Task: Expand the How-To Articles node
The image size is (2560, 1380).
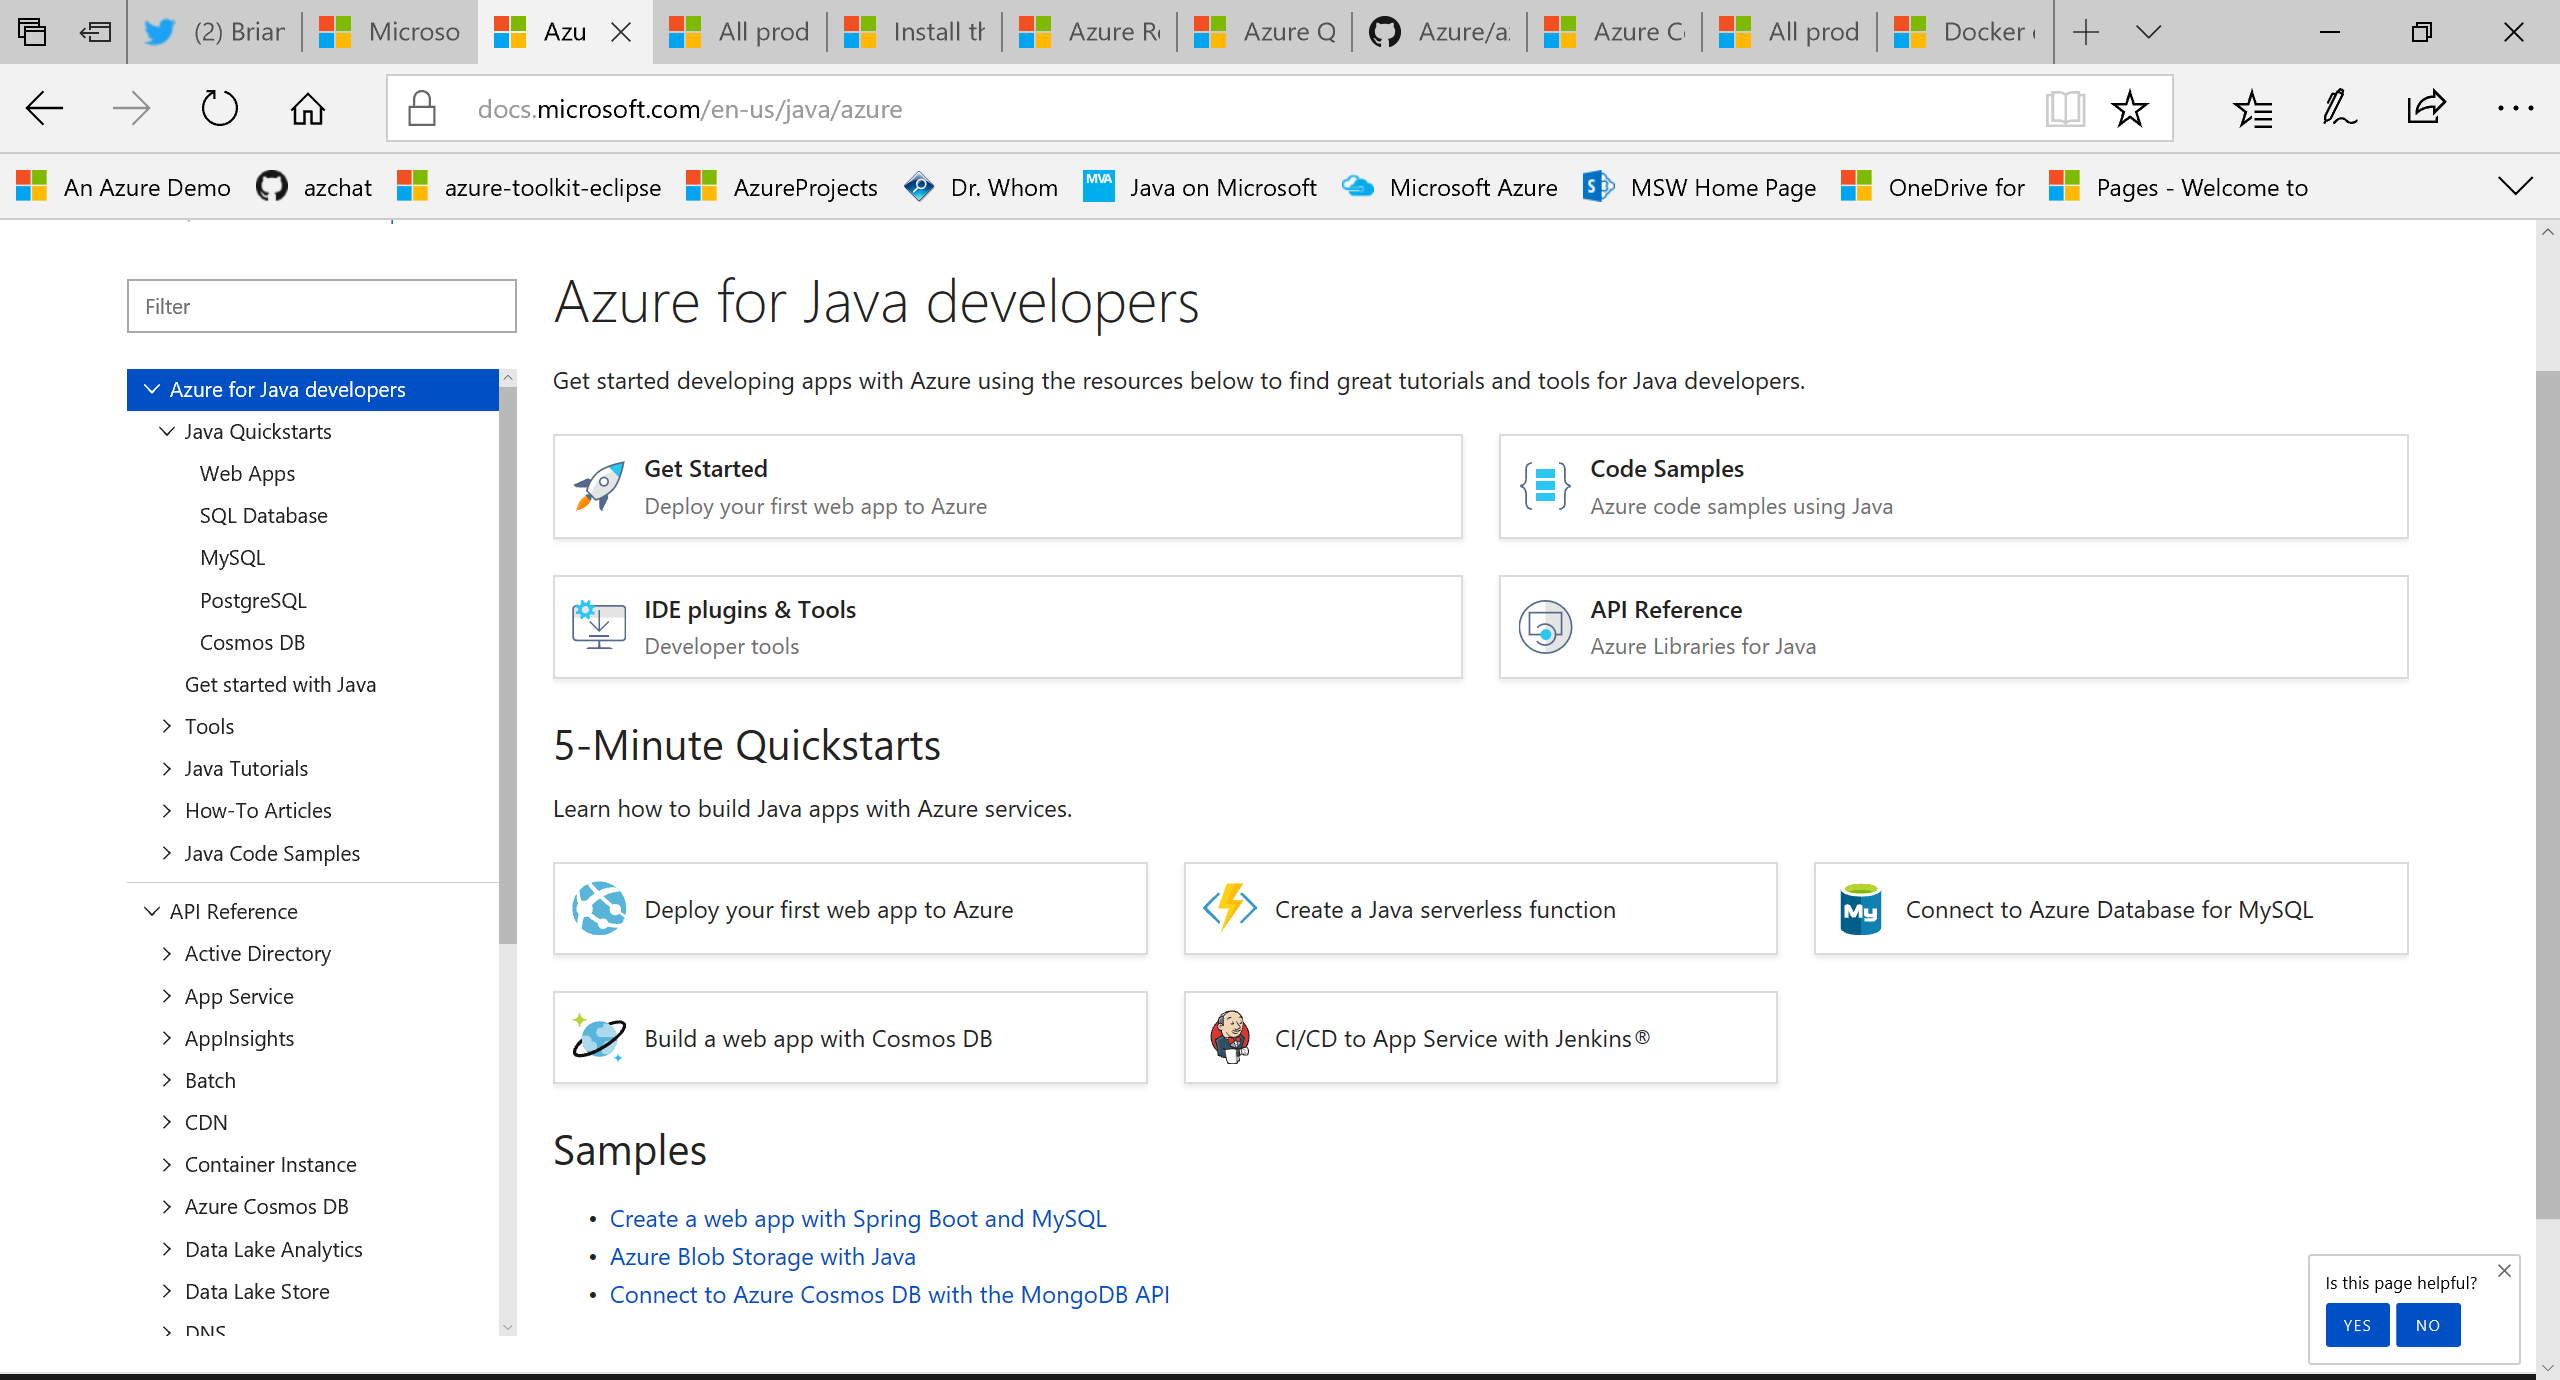Action: pyautogui.click(x=166, y=810)
